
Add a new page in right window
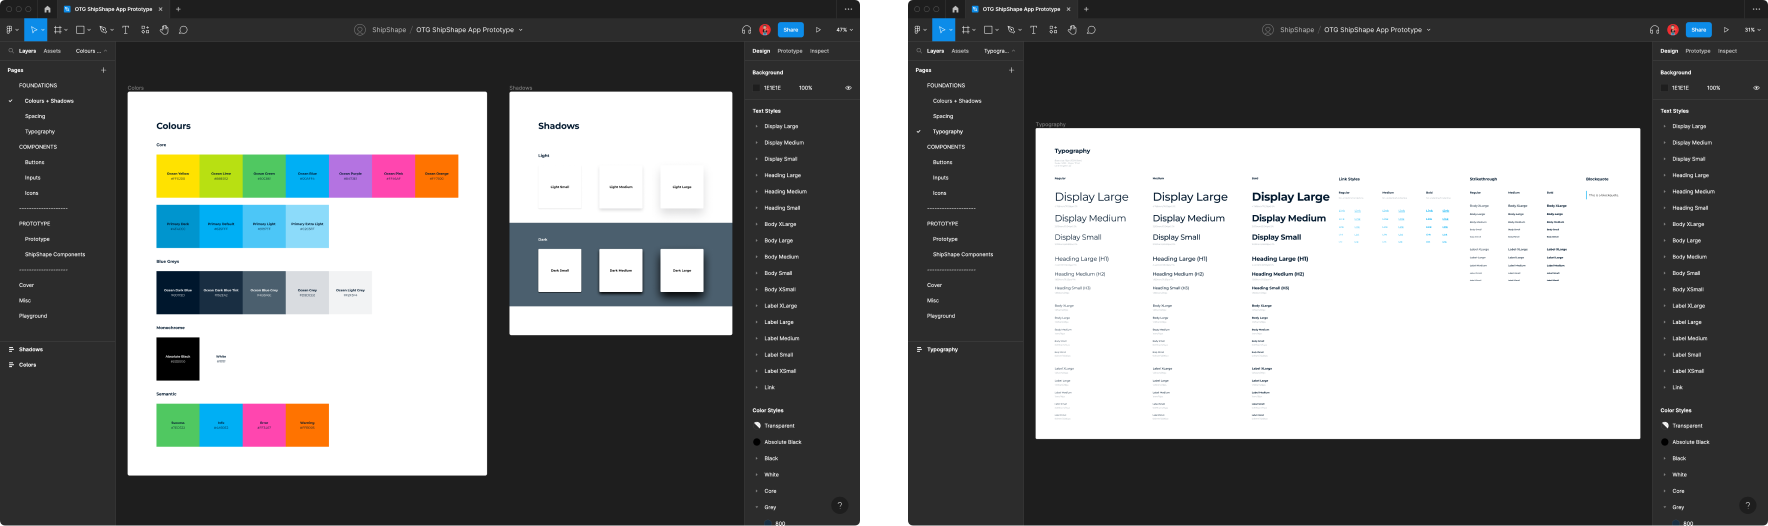pos(1011,70)
